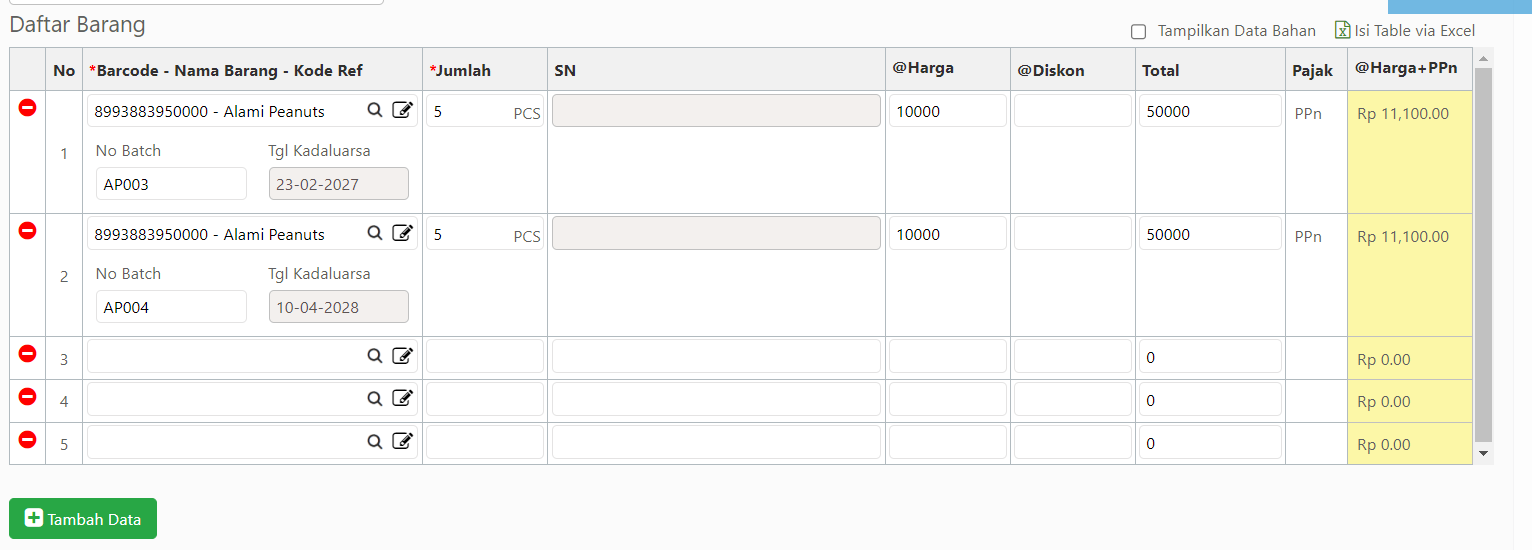Viewport: 1532px width, 550px height.
Task: Open edit icon for row 2 item
Action: coord(402,234)
